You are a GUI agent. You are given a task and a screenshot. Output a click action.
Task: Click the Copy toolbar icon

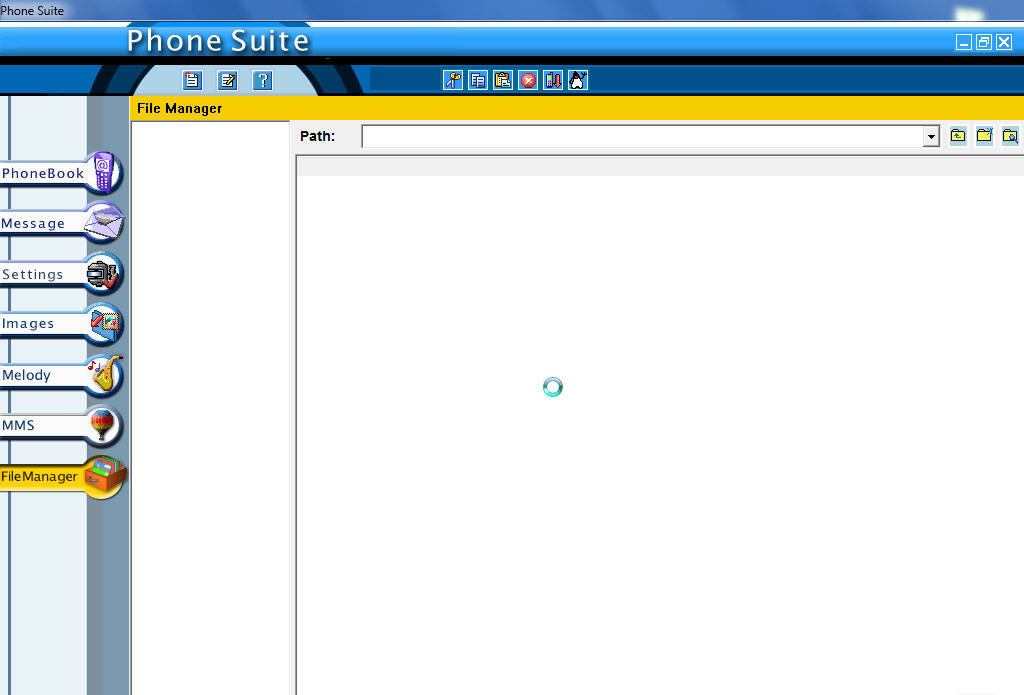[x=478, y=81]
